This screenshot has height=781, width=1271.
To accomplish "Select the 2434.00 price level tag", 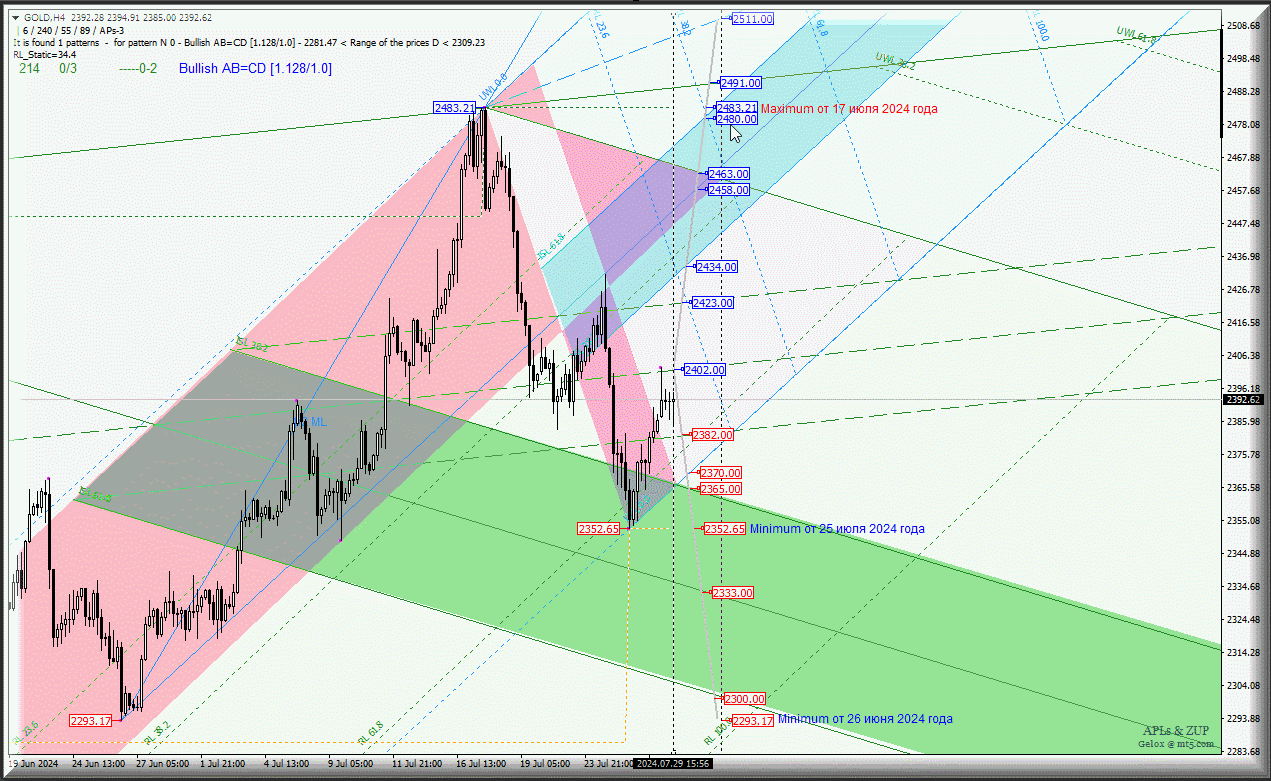I will pyautogui.click(x=717, y=267).
